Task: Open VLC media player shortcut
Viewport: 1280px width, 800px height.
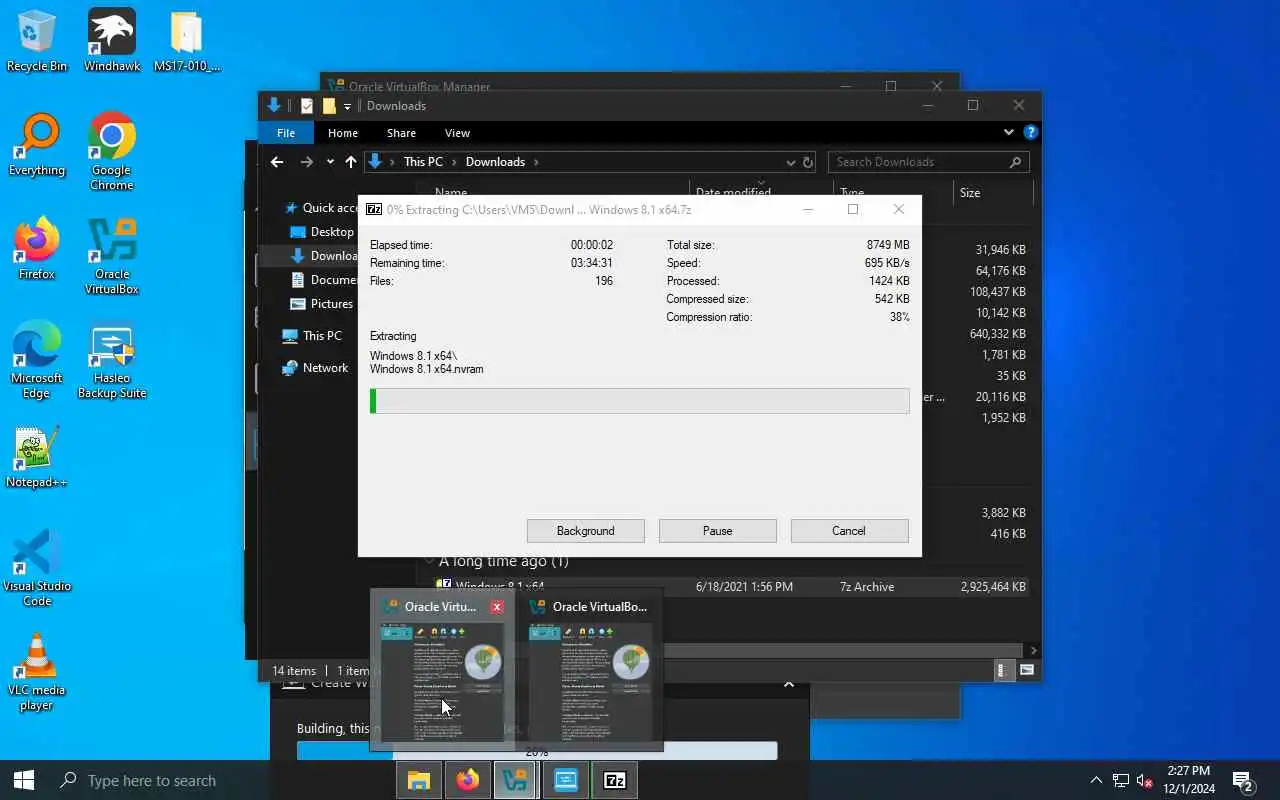Action: tap(37, 673)
